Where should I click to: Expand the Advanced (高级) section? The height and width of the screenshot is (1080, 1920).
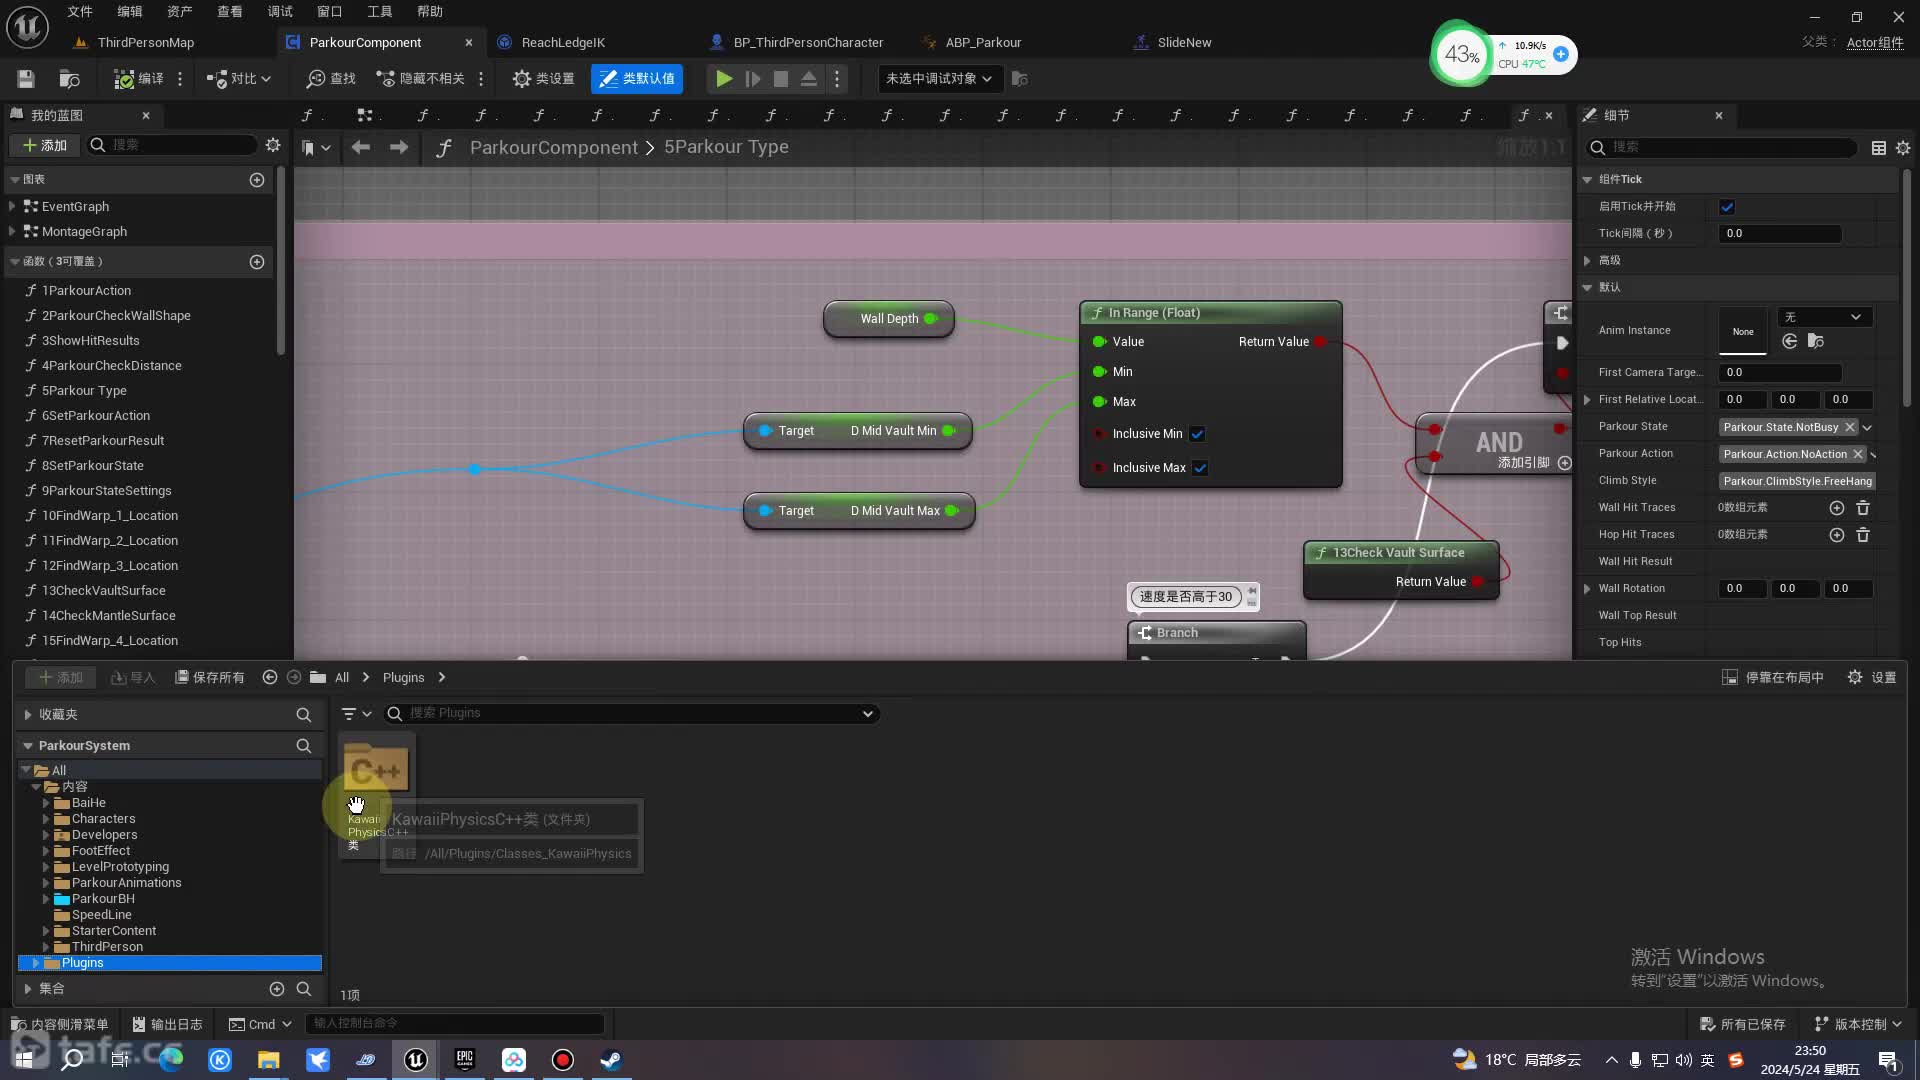click(1587, 260)
